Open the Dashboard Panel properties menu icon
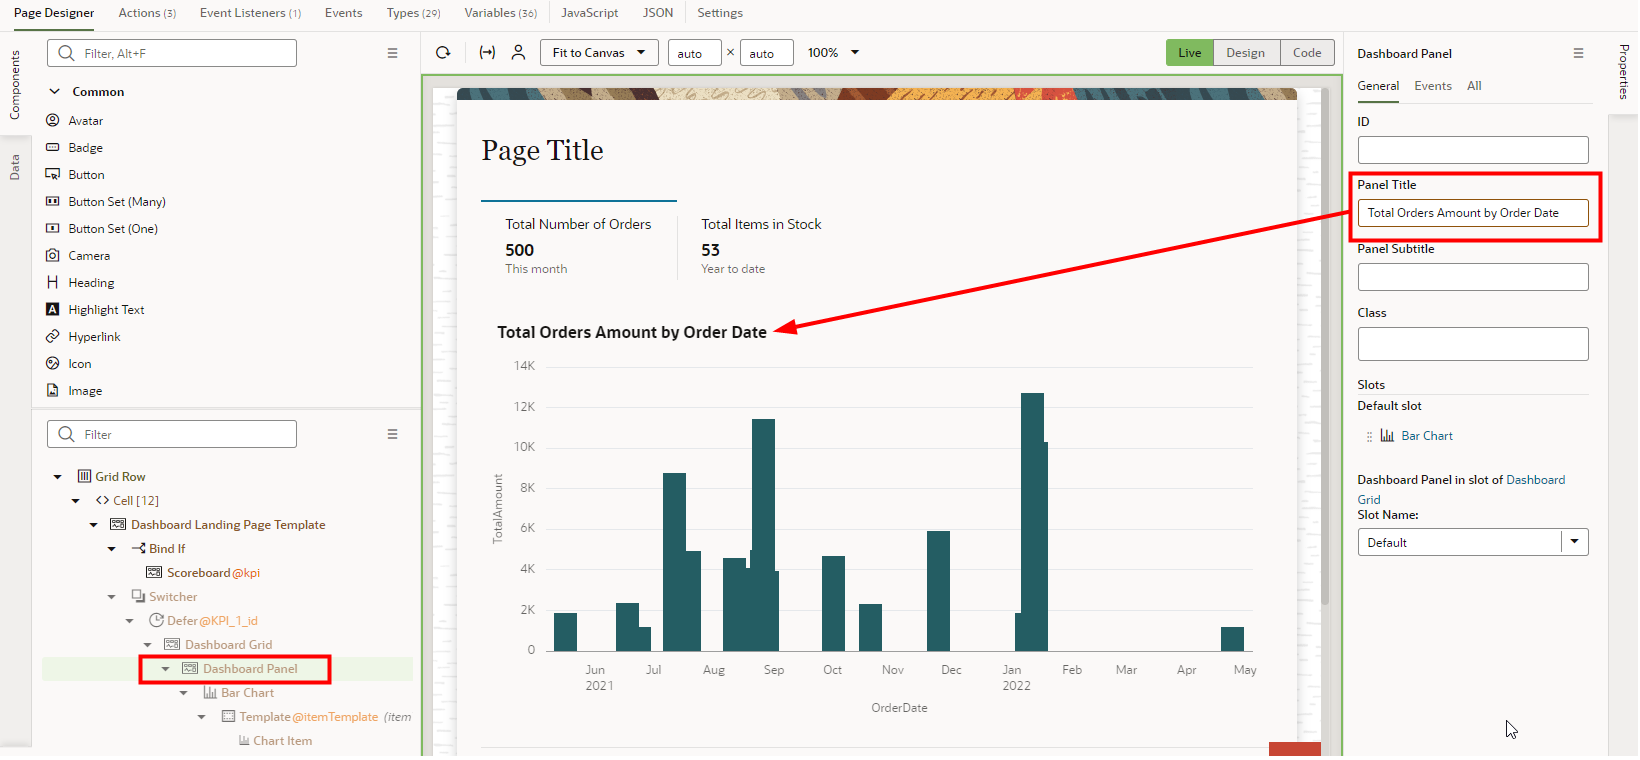Viewport: 1640px width, 760px height. (1578, 53)
